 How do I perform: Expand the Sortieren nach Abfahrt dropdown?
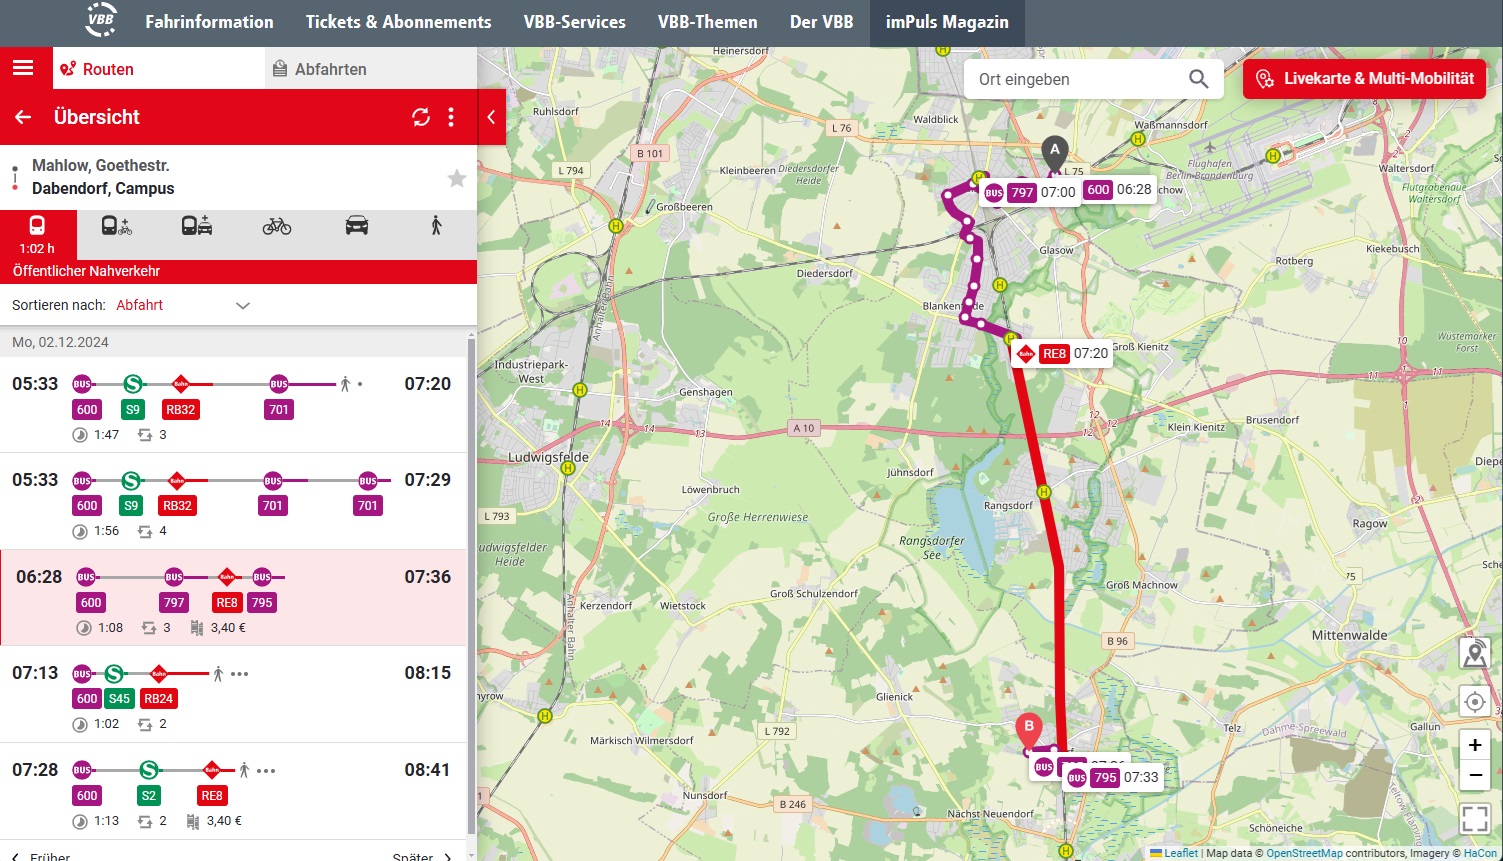[242, 305]
